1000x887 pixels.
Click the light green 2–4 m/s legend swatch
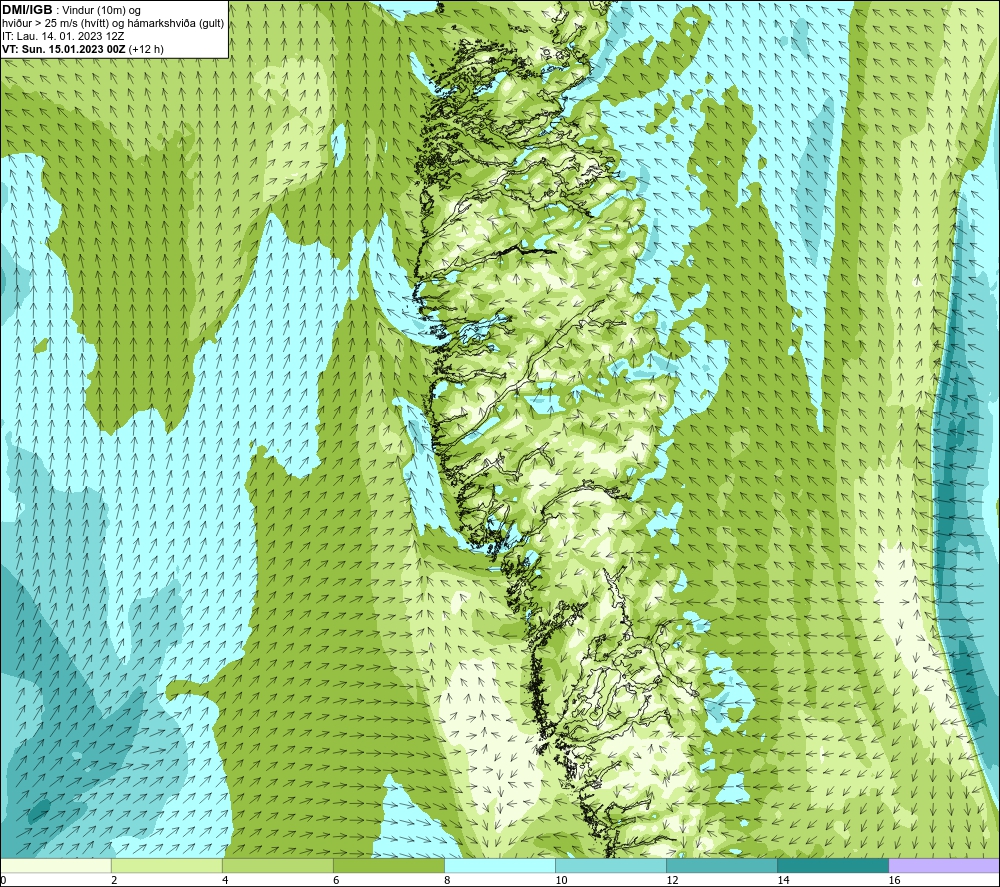(166, 866)
